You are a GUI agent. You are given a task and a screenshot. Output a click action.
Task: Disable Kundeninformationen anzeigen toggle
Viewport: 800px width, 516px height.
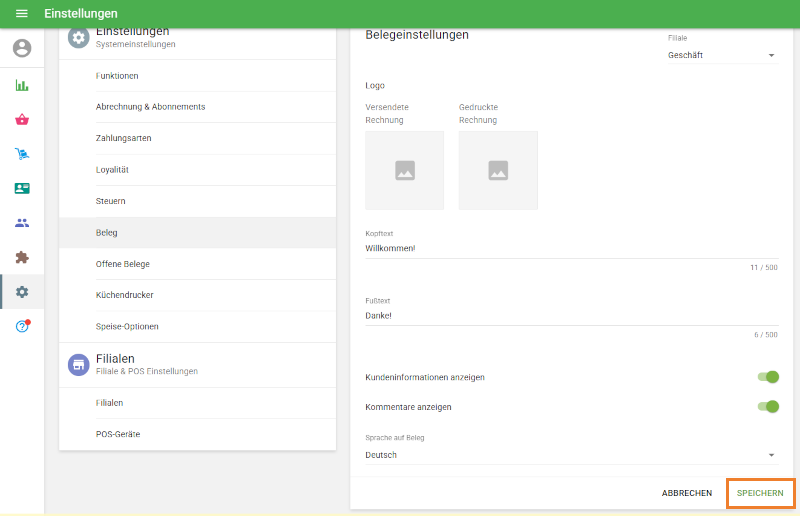tap(767, 377)
